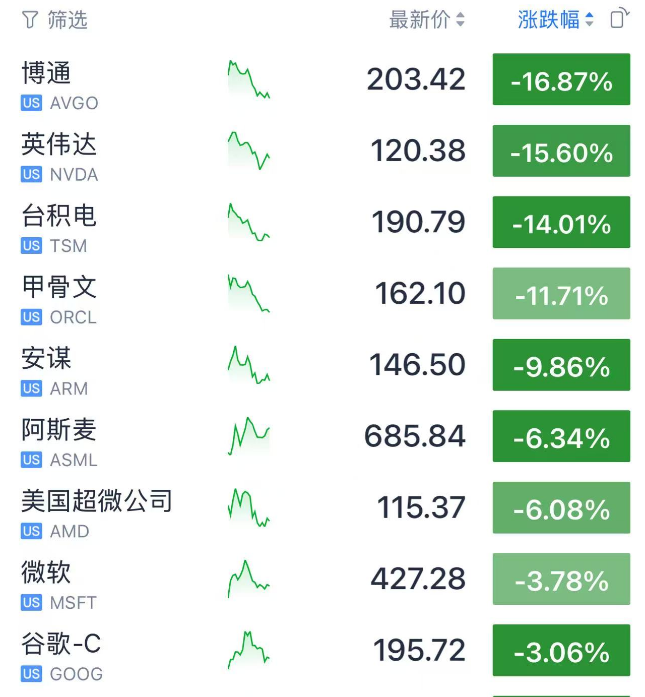View the 台积电 TSM sparkline chart
Viewport: 645px width, 697px height.
pos(248,222)
